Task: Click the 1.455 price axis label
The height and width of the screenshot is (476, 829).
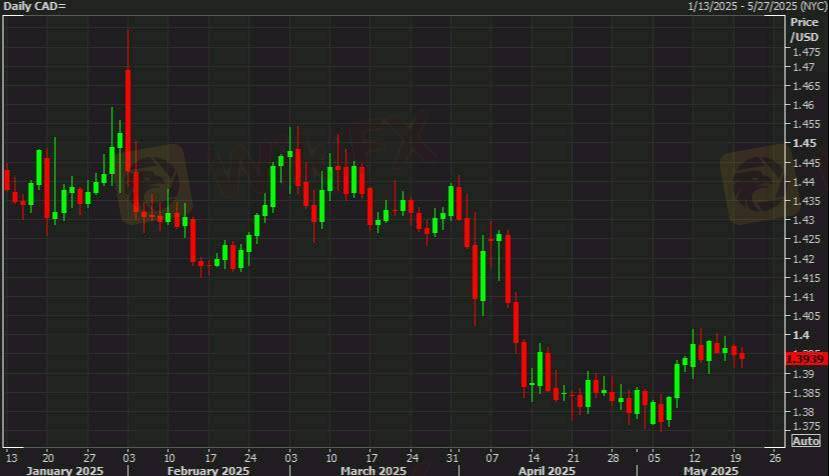Action: (807, 124)
